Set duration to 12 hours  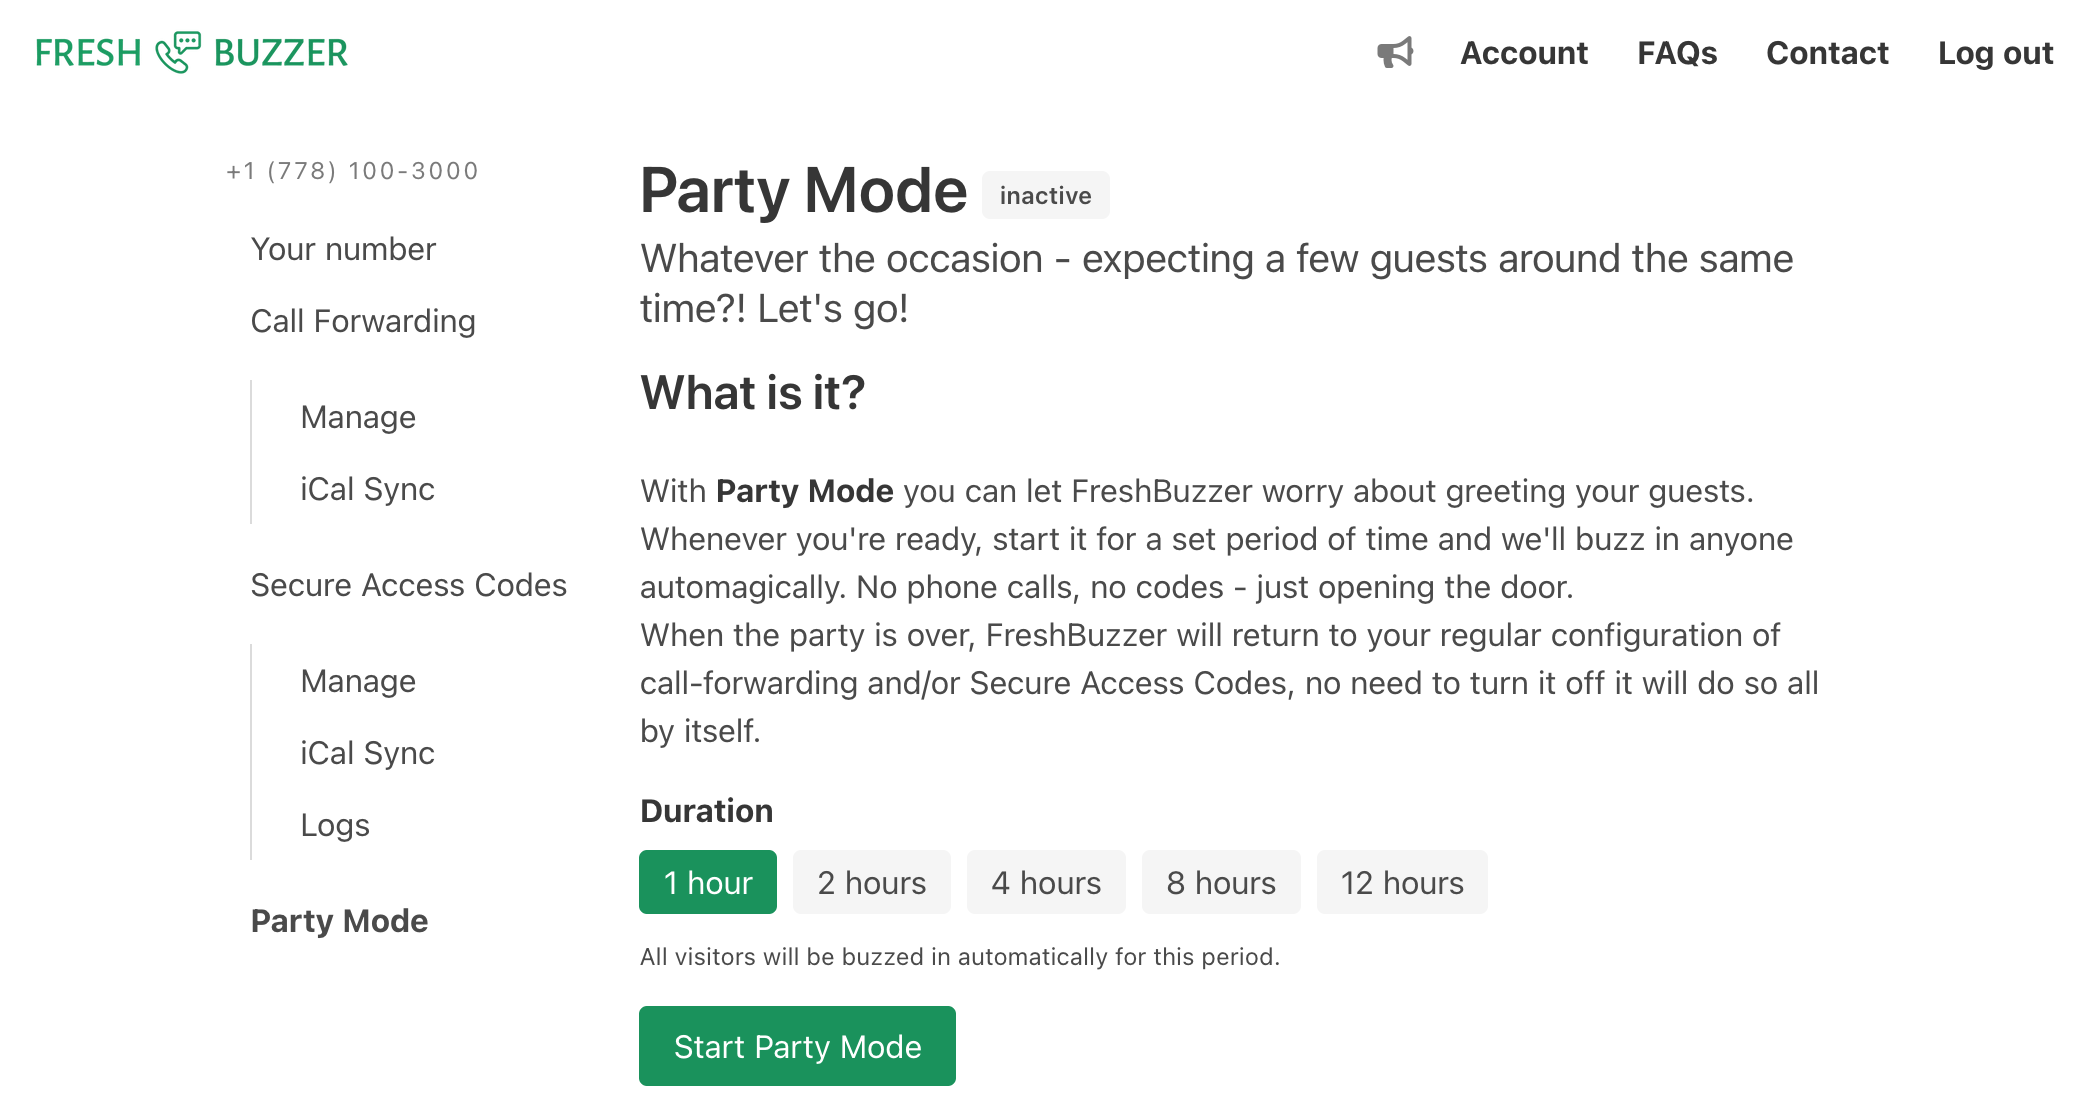tap(1402, 882)
